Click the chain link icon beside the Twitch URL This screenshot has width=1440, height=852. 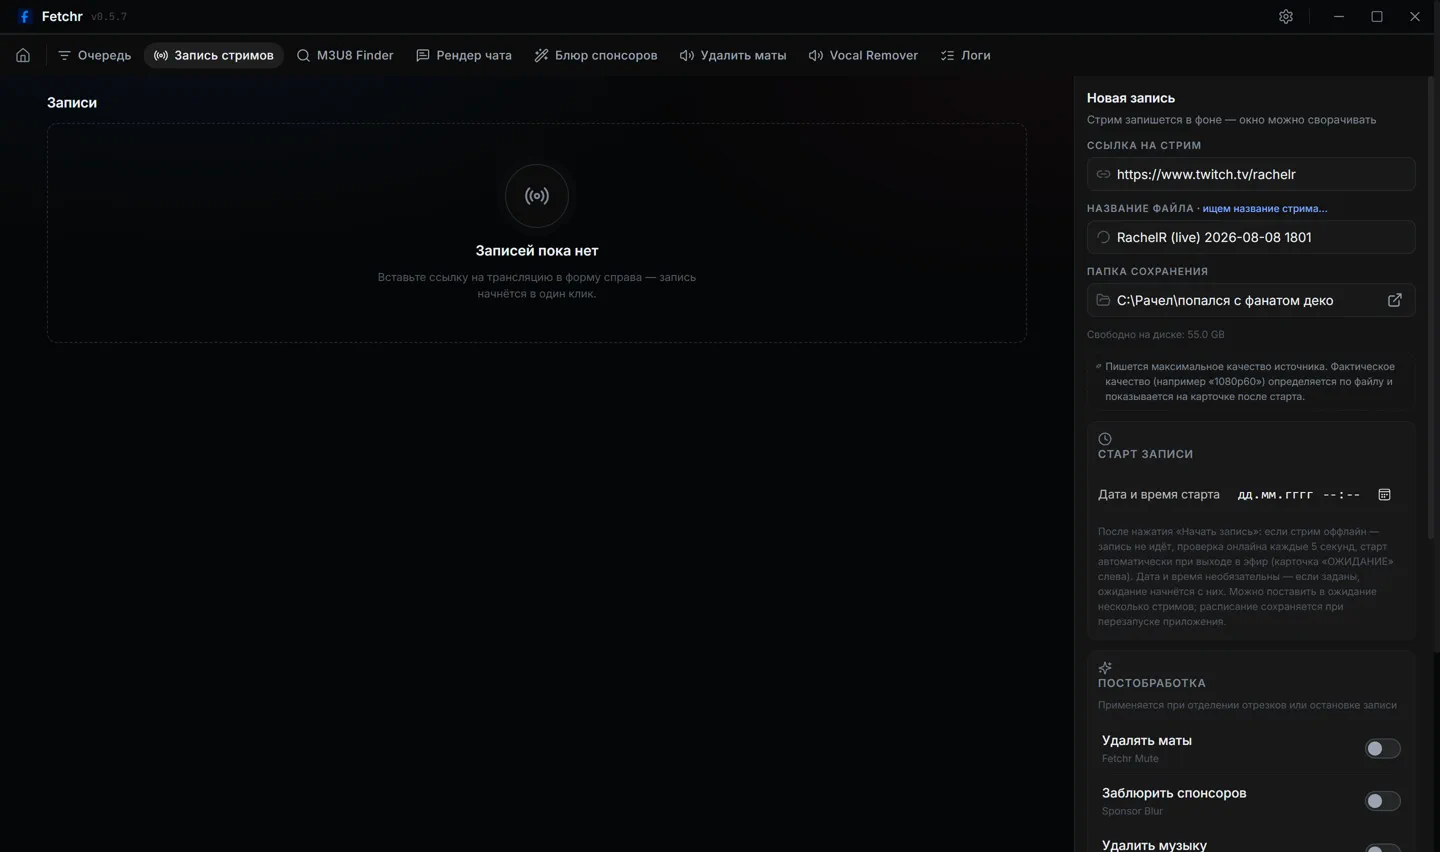tap(1103, 174)
